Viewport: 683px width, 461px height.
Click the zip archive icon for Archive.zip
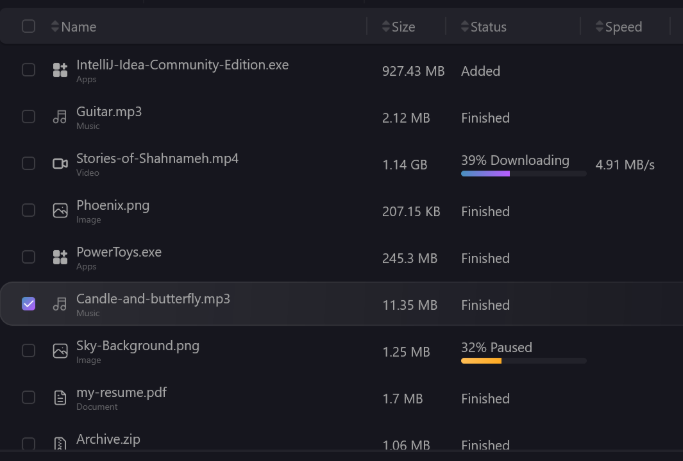pyautogui.click(x=60, y=444)
